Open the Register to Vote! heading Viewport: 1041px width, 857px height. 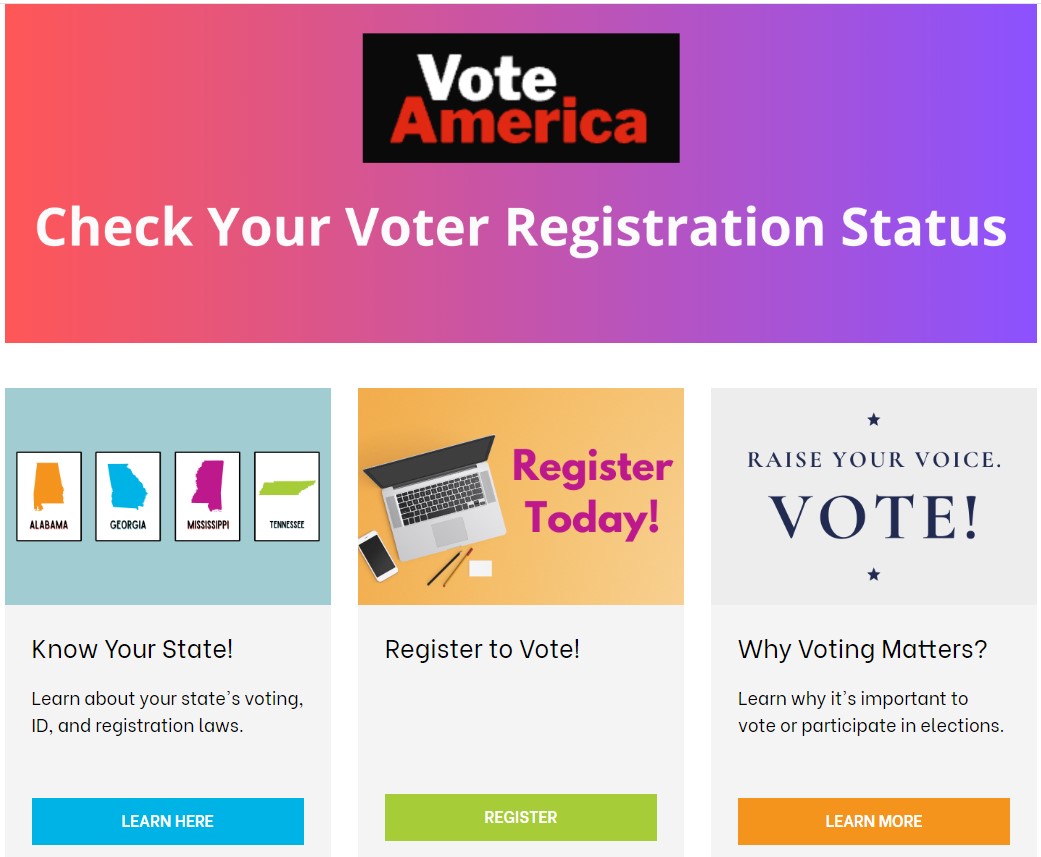click(x=482, y=649)
